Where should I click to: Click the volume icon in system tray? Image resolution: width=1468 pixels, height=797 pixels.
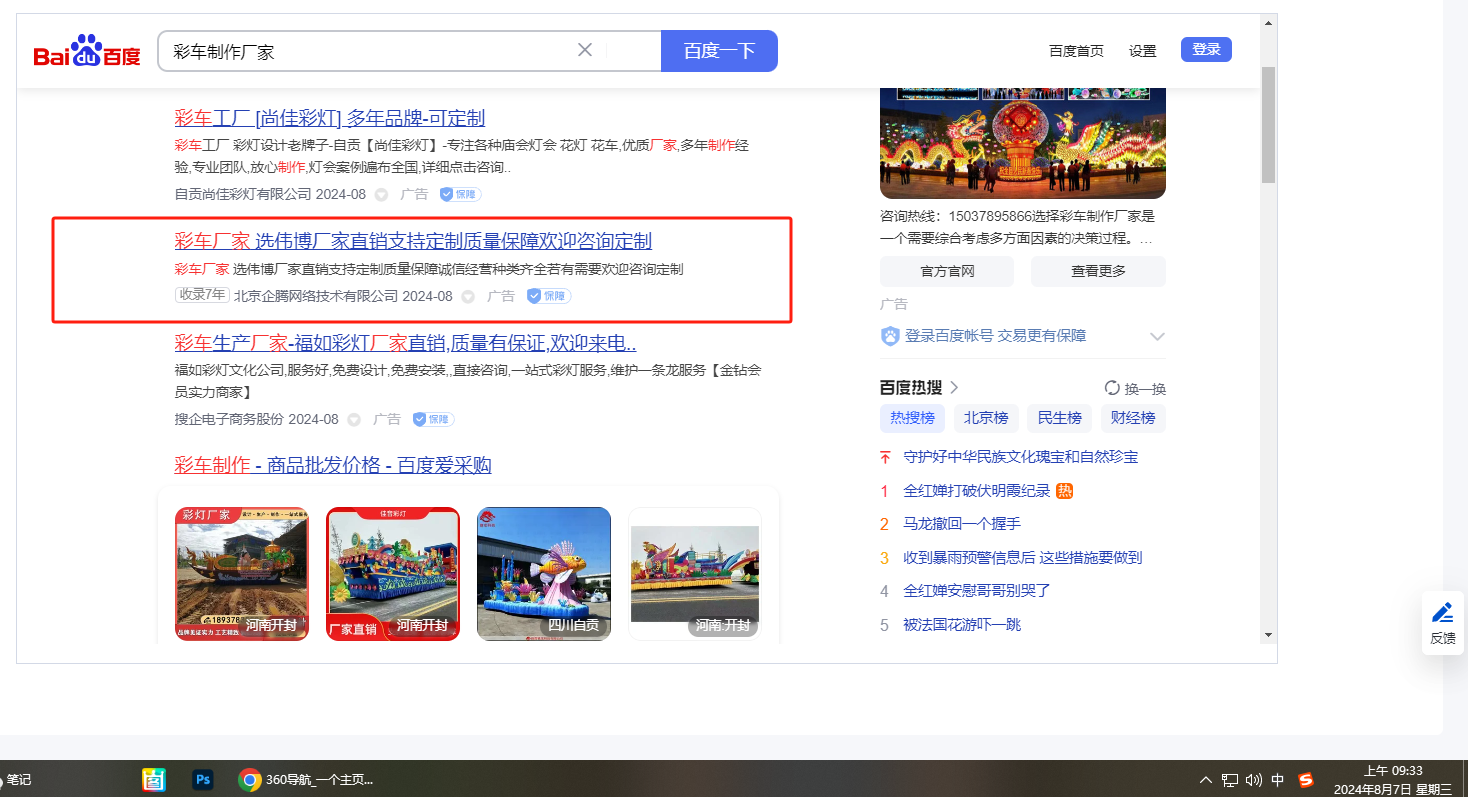point(1253,780)
